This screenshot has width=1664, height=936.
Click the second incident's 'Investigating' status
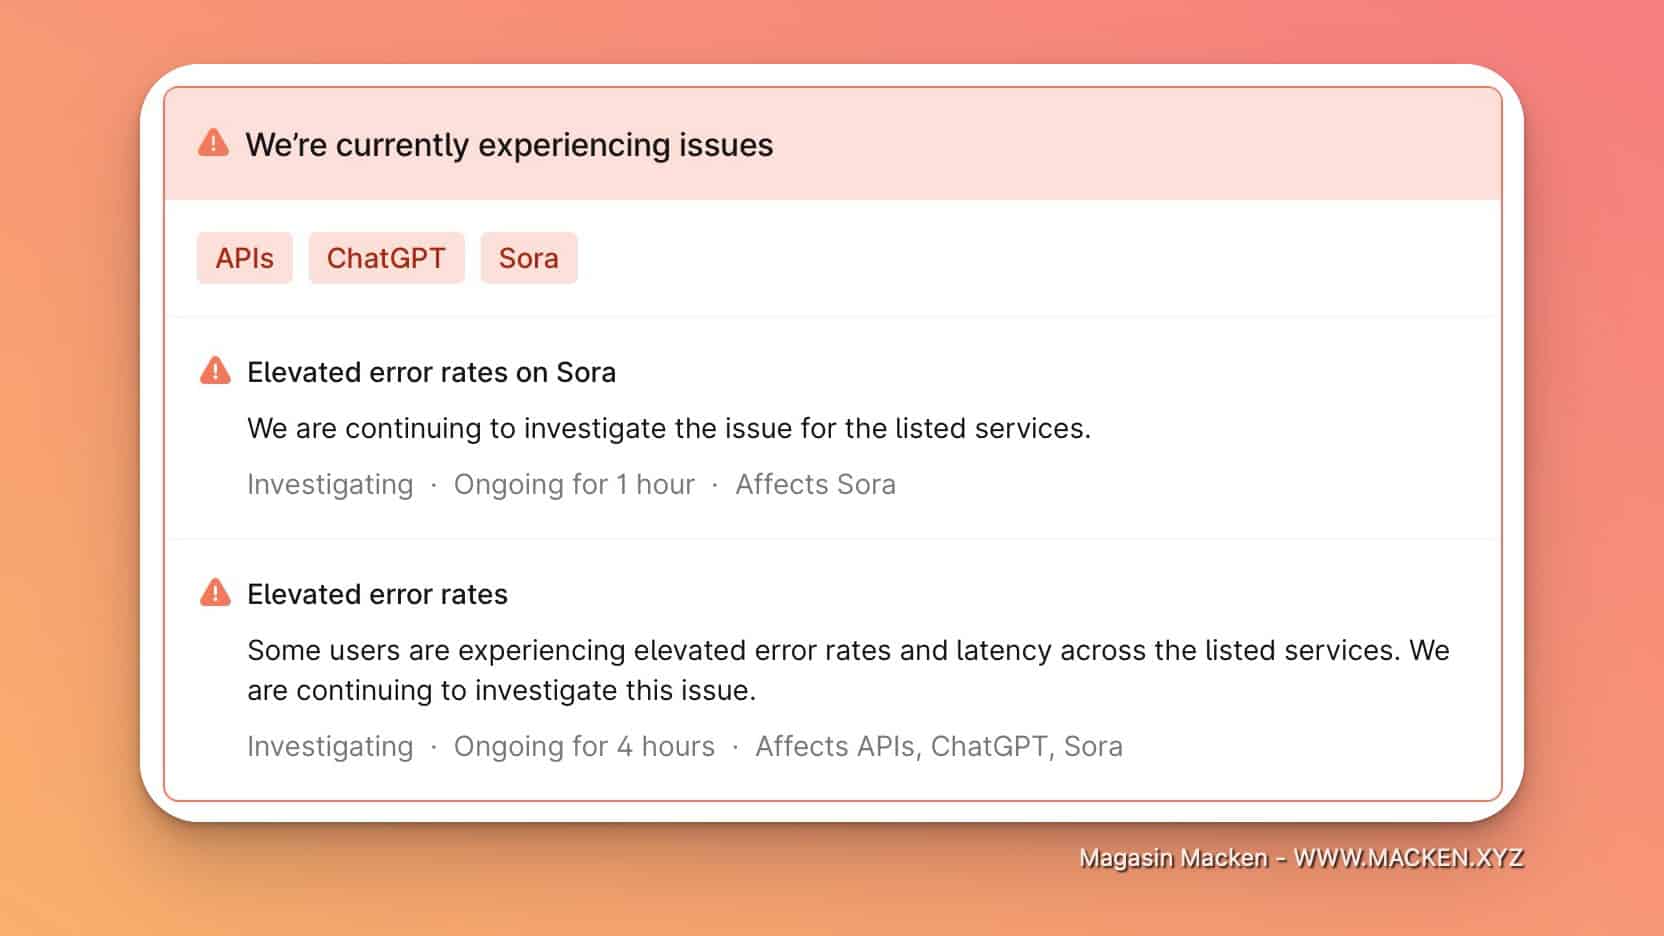[330, 746]
